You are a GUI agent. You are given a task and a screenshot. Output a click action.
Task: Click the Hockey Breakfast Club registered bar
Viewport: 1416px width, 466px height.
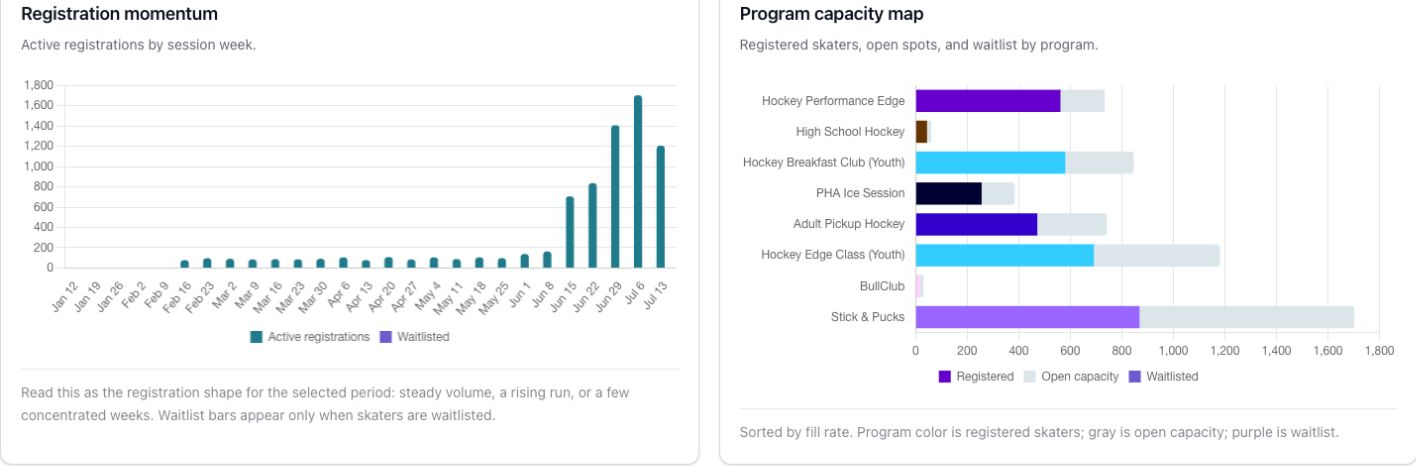point(990,162)
